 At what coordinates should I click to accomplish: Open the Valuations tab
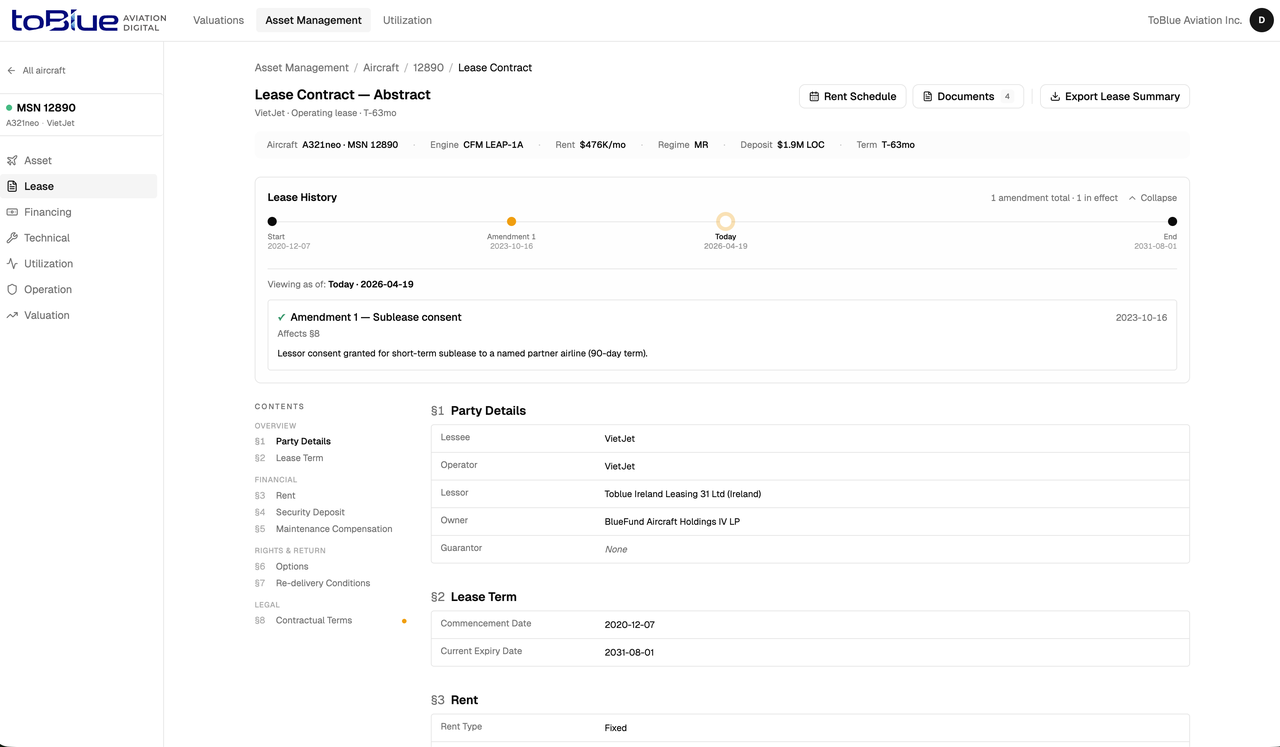click(218, 20)
